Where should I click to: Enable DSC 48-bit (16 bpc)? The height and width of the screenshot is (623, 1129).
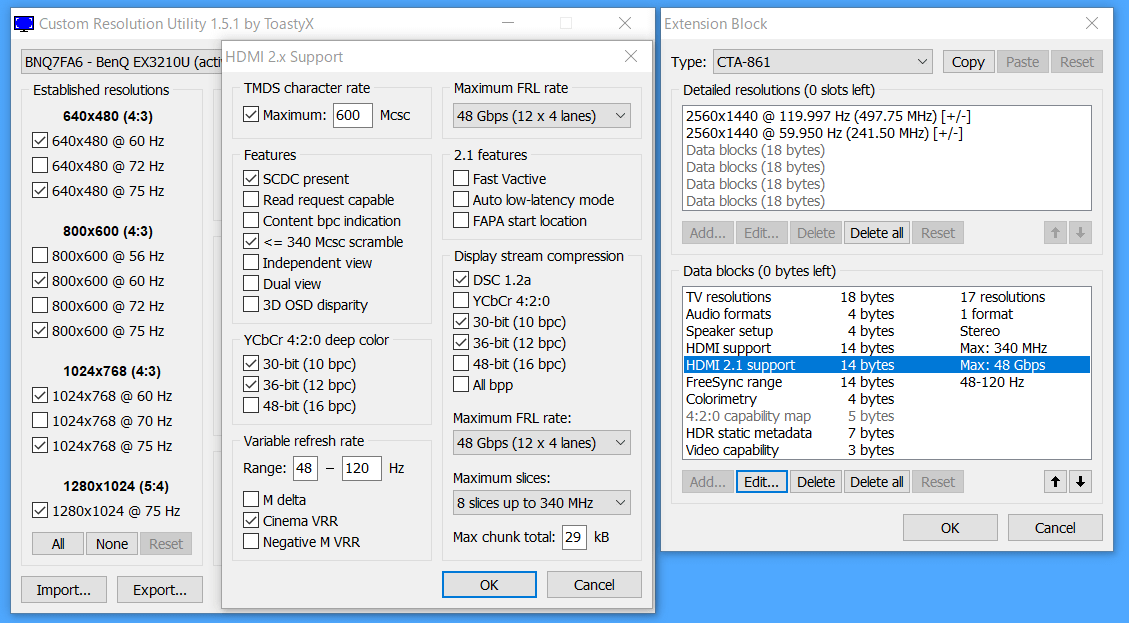[x=461, y=364]
